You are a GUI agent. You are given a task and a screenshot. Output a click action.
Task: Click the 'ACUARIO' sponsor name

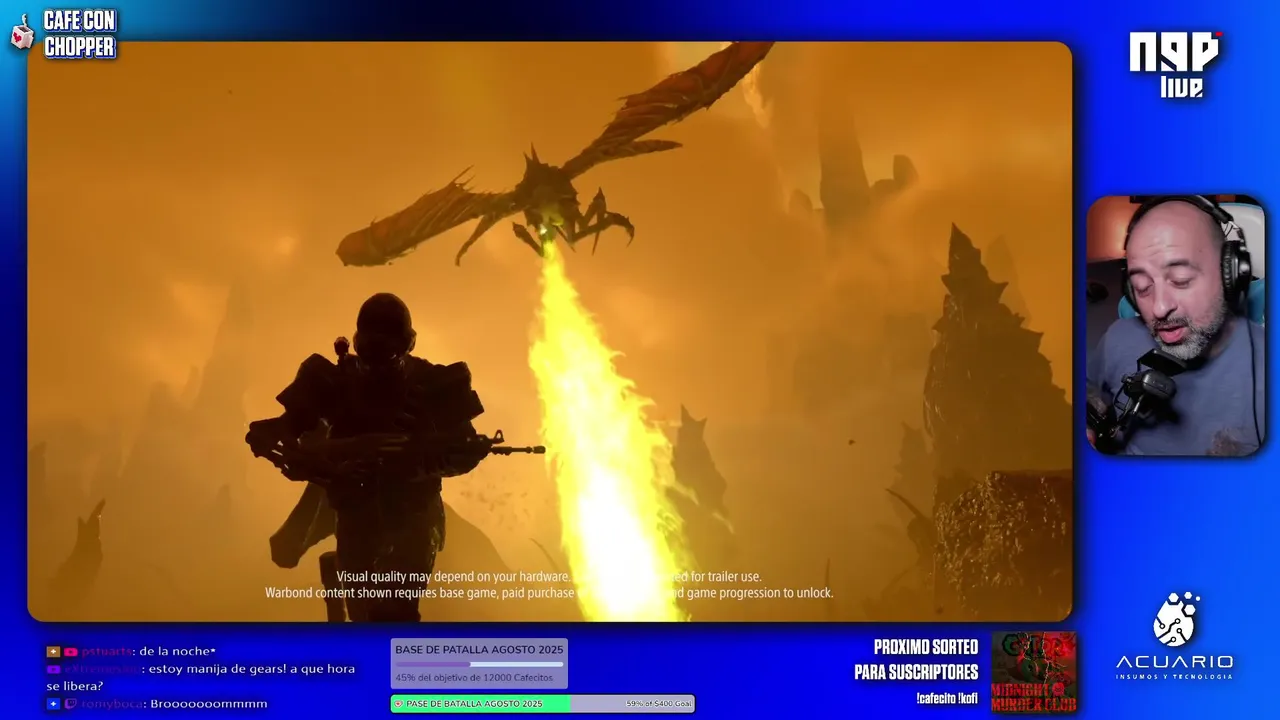1175,662
